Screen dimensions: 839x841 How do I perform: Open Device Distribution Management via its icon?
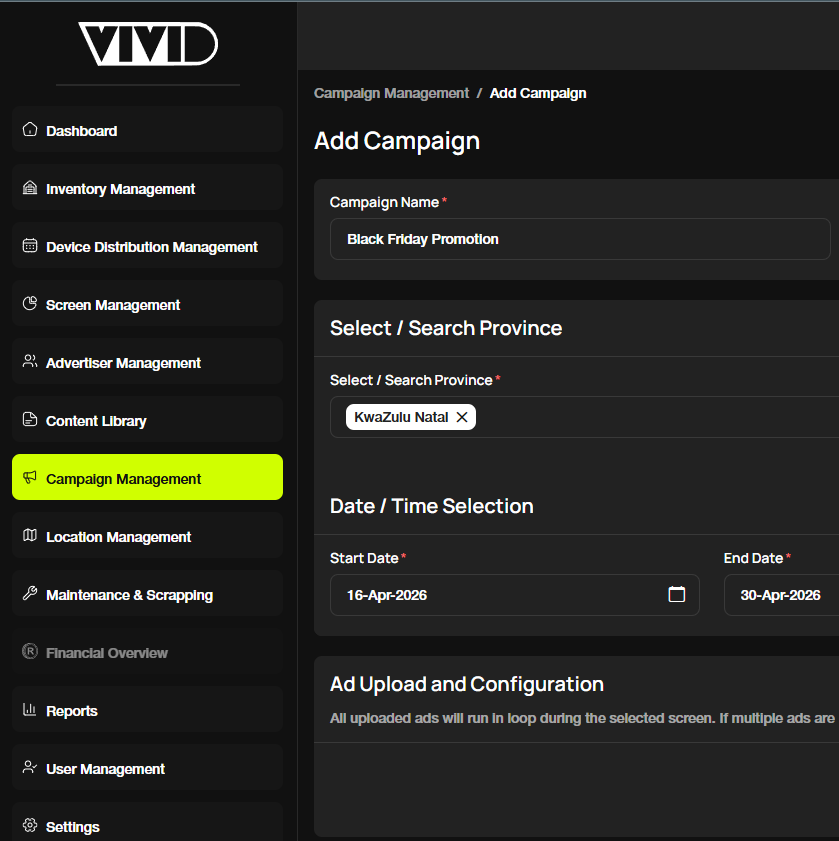point(27,246)
